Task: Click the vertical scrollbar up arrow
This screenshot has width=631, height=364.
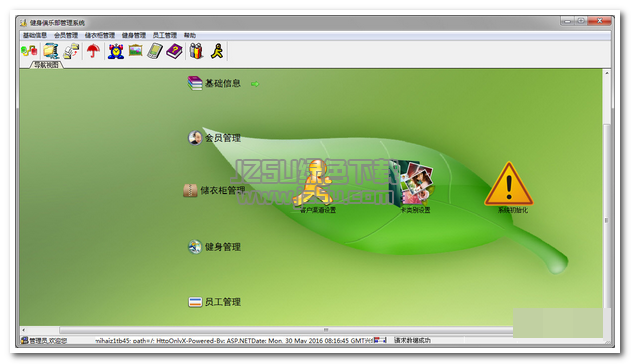Action: point(606,73)
